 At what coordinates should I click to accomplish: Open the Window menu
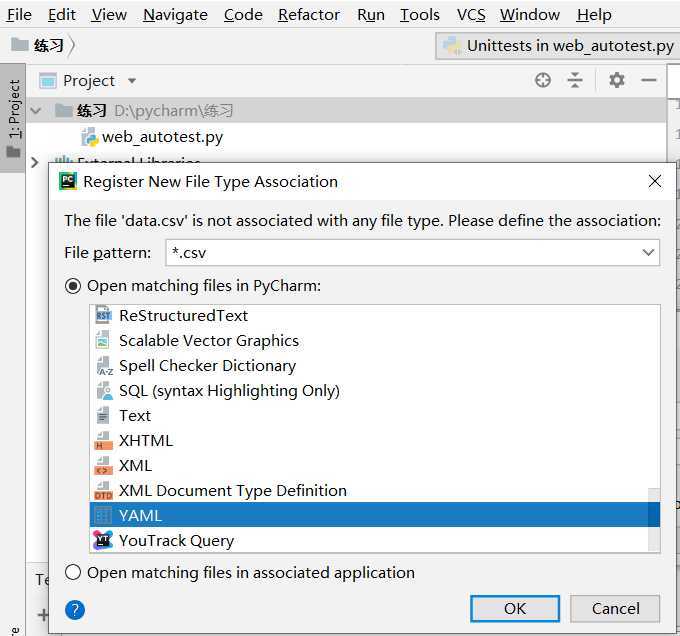(530, 15)
